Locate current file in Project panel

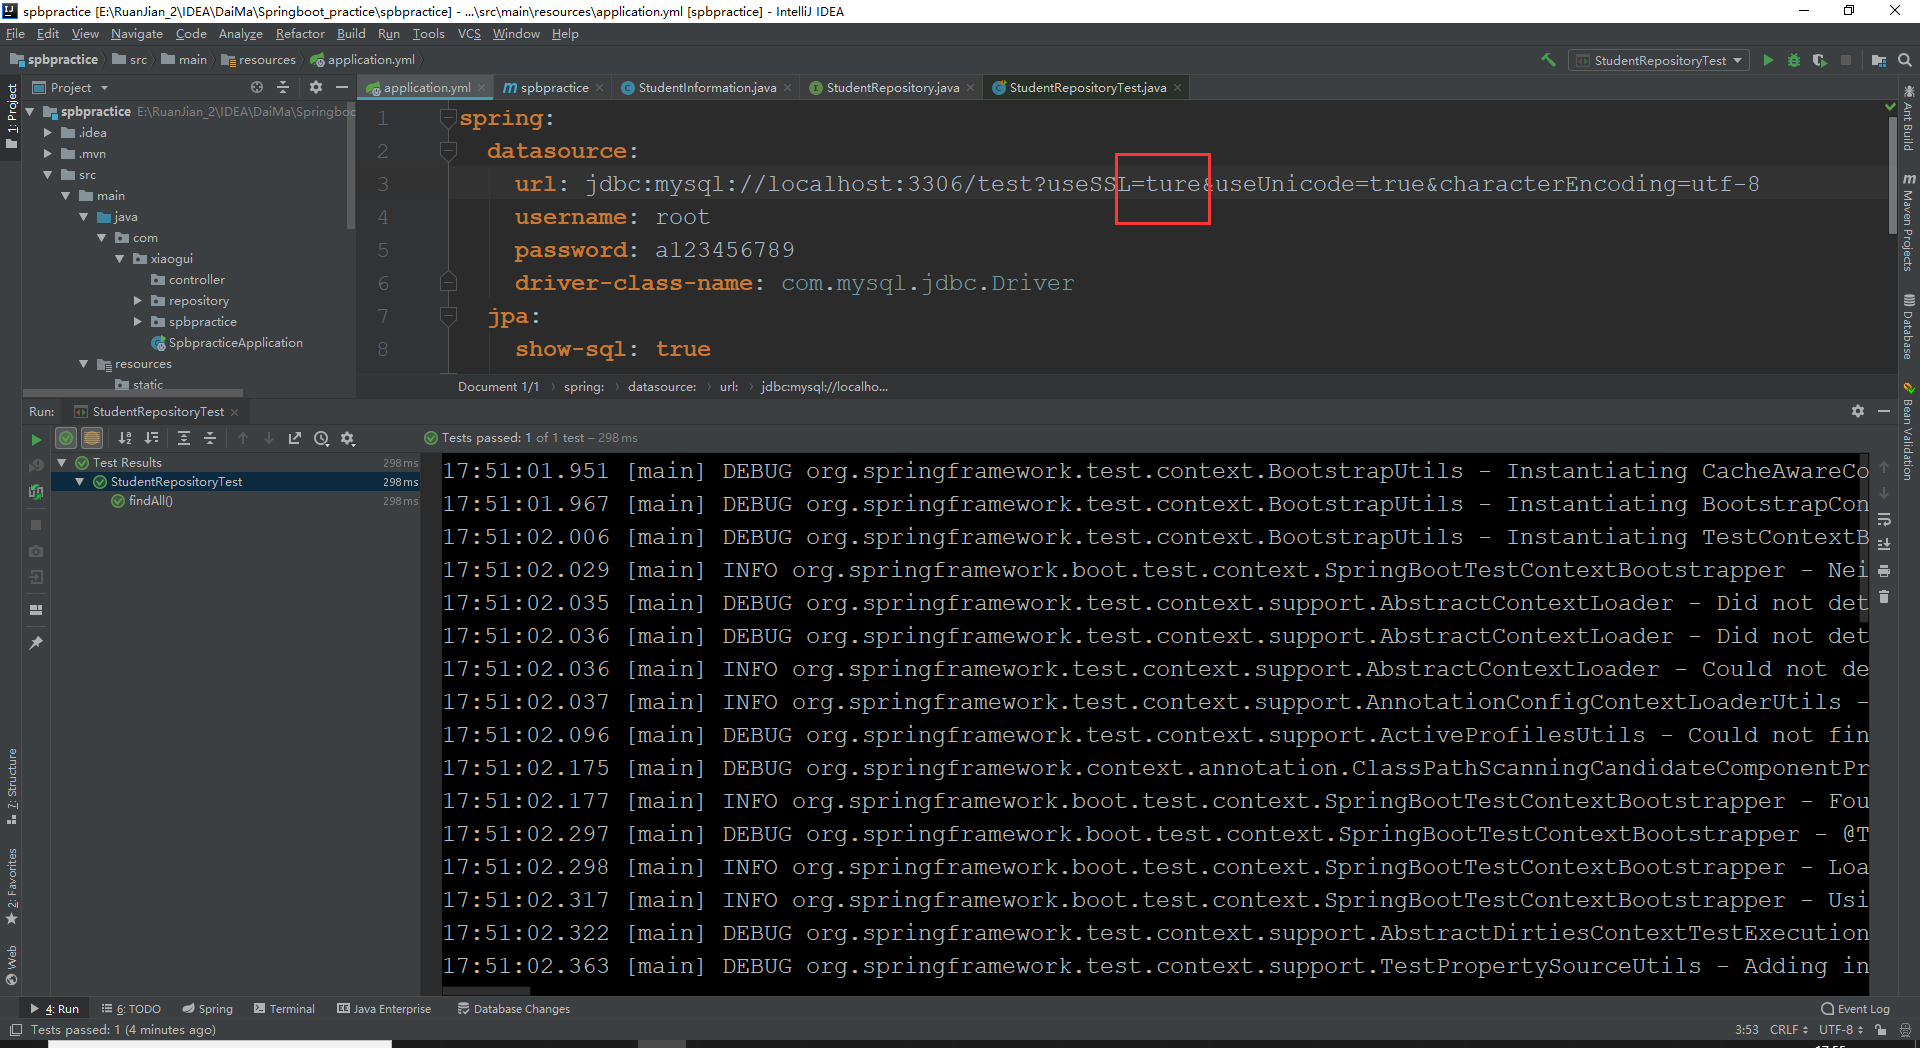pos(257,87)
